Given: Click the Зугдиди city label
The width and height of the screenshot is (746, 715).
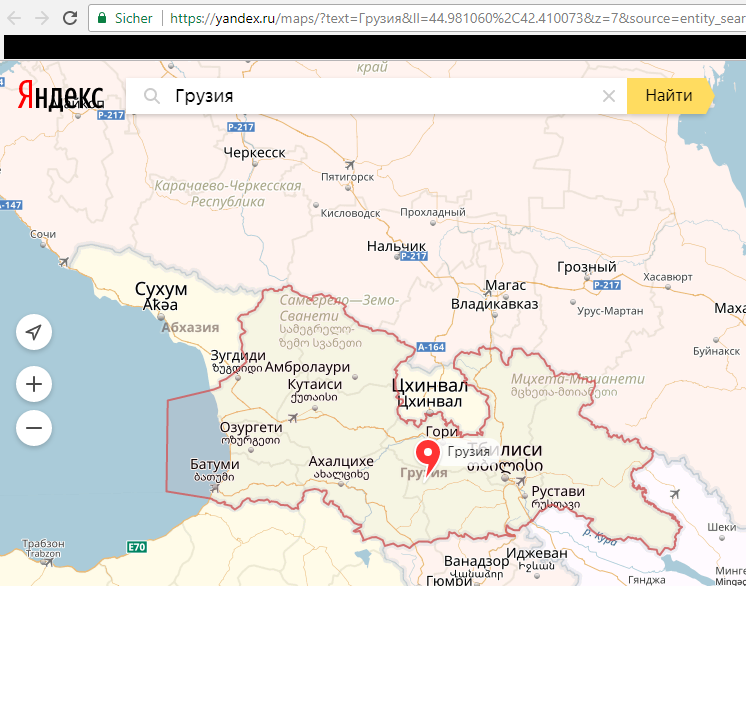Looking at the screenshot, I should click(238, 356).
